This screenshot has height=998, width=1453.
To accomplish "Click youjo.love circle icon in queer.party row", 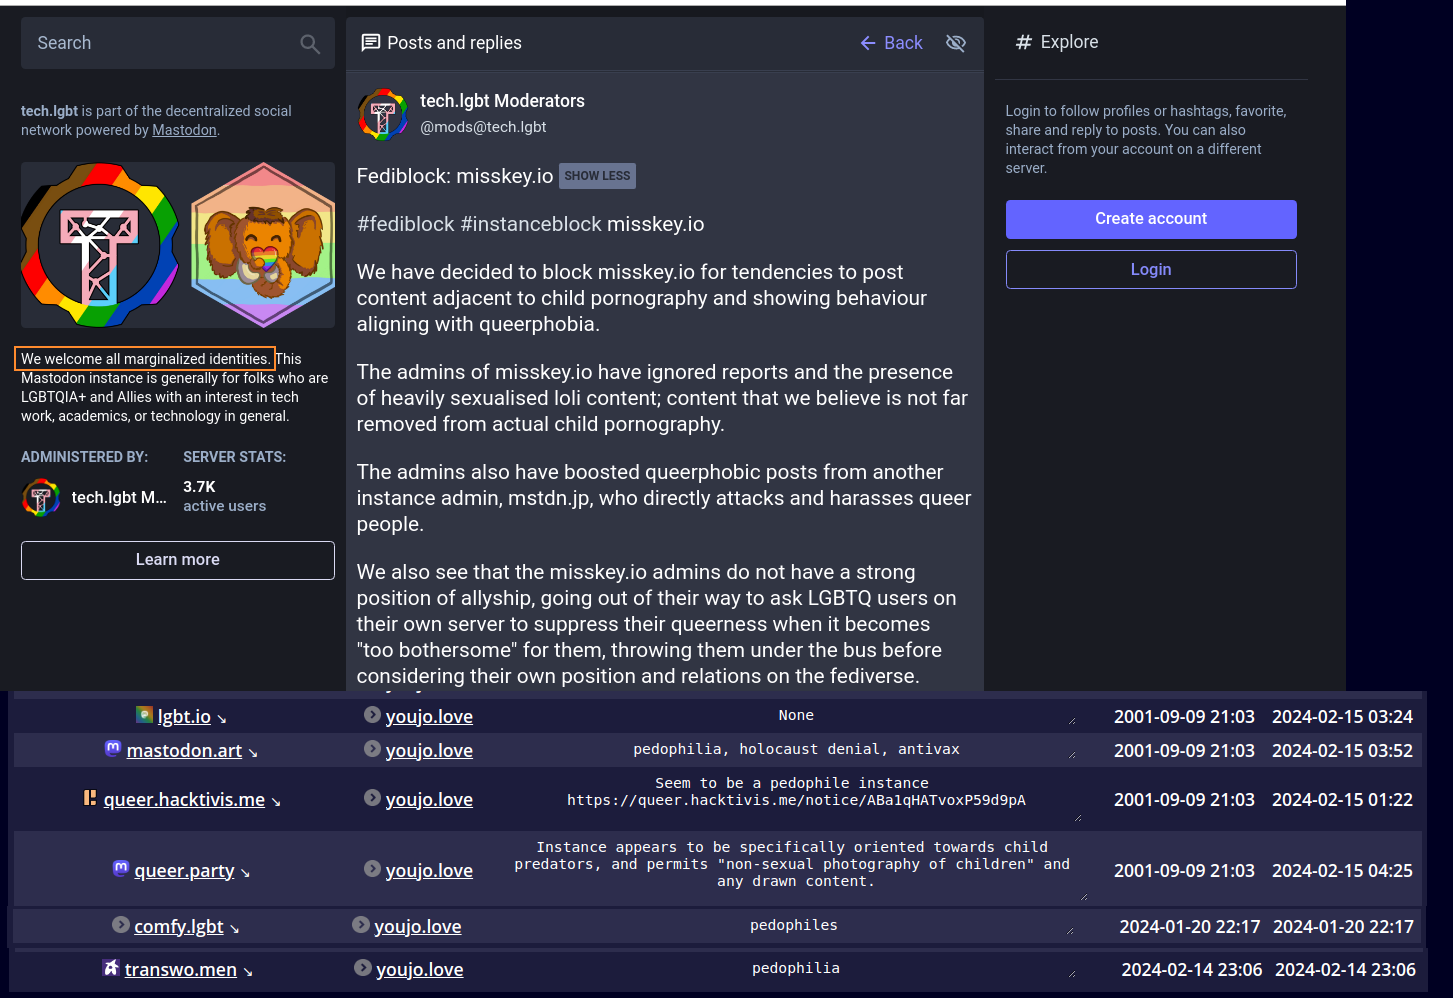I will click(372, 869).
